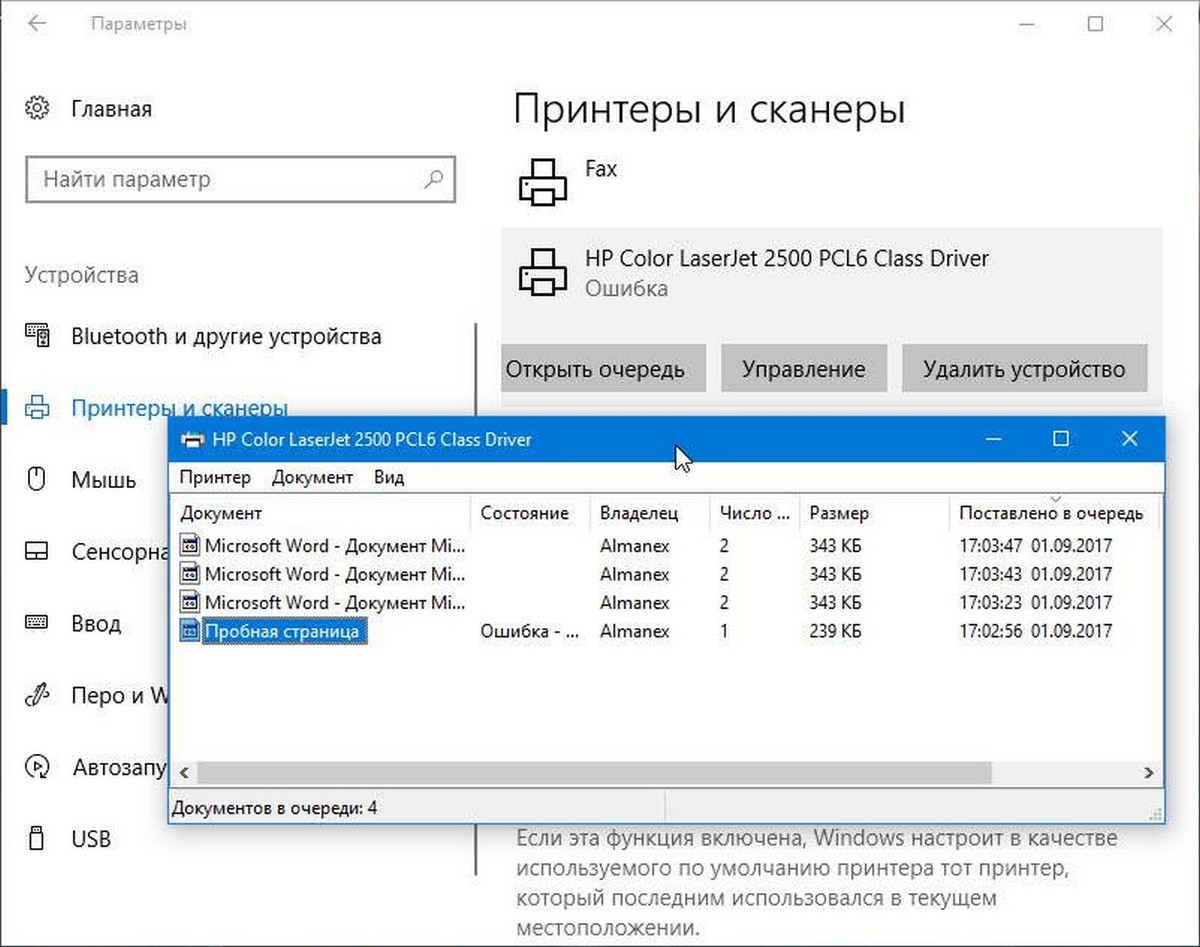Select the USB icon in the sidebar
Image resolution: width=1200 pixels, height=947 pixels.
[x=37, y=839]
